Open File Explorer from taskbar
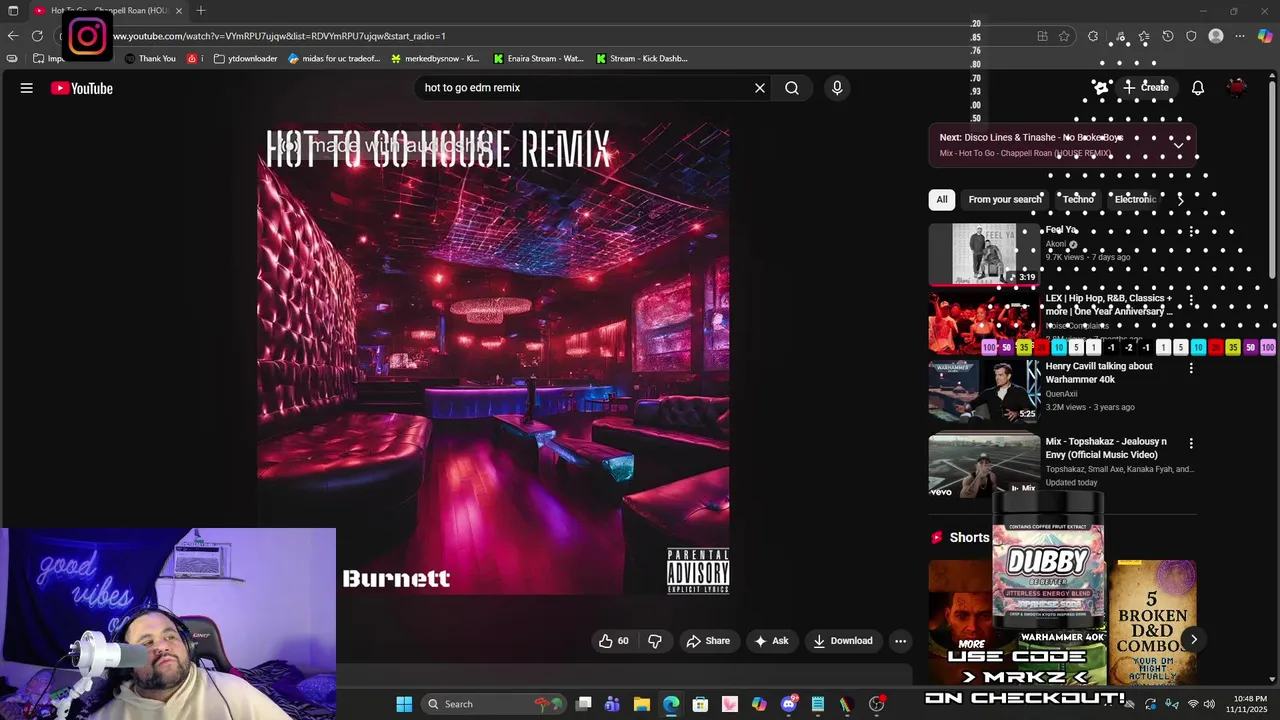The width and height of the screenshot is (1280, 720). [x=642, y=704]
